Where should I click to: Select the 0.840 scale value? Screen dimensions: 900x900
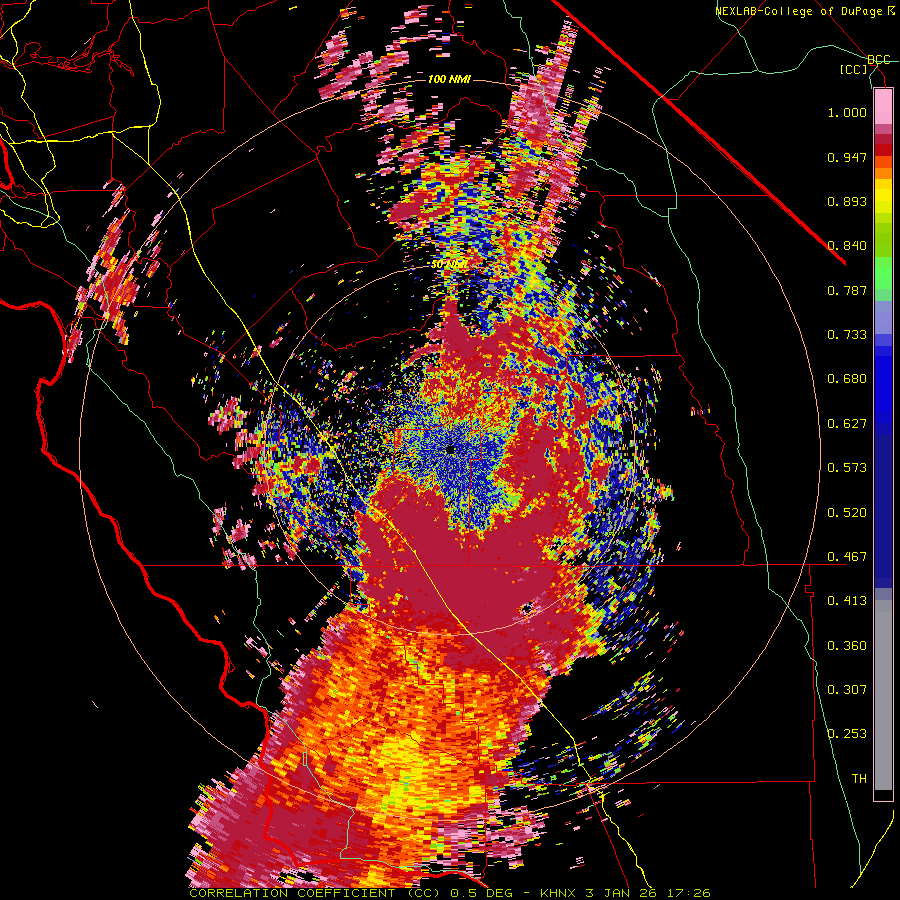(x=847, y=246)
